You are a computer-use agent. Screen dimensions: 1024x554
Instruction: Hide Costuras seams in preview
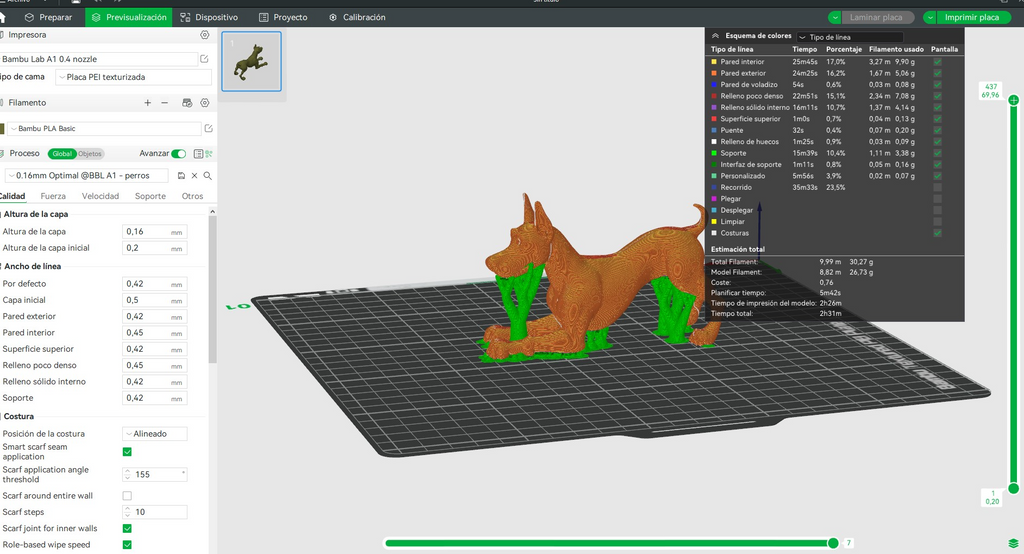(x=937, y=233)
